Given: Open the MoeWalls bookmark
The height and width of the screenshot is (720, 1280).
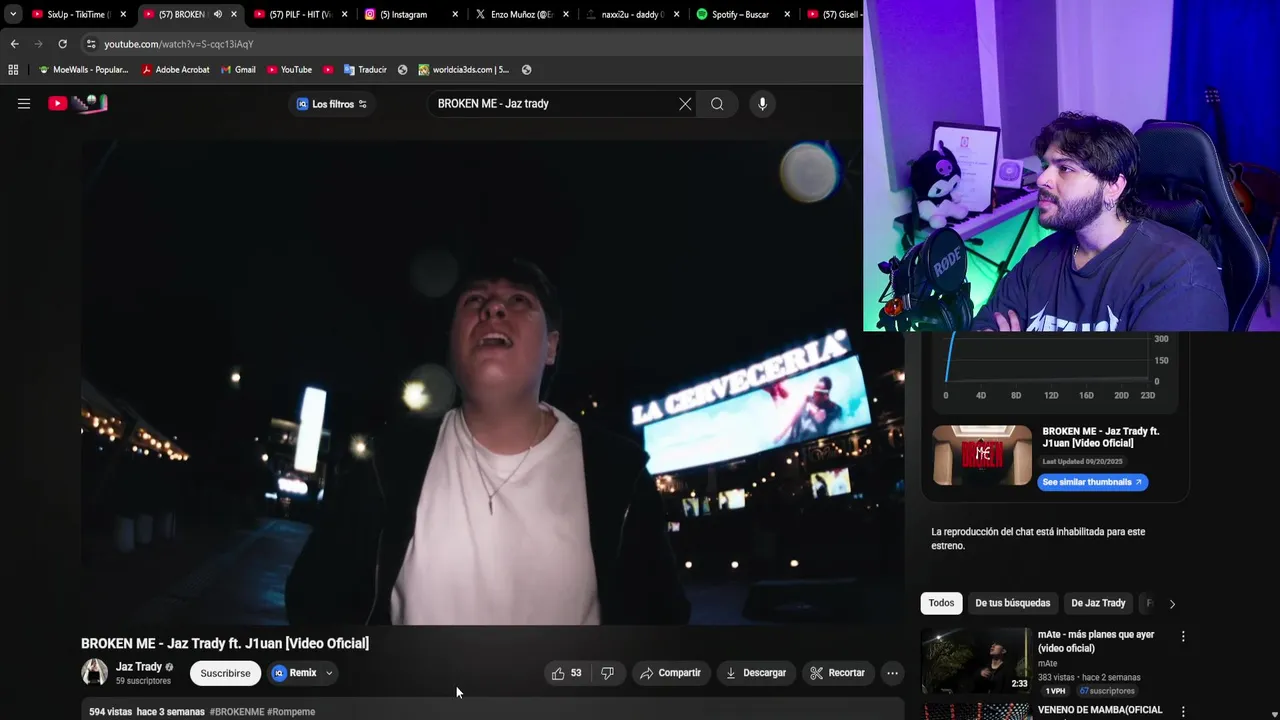Looking at the screenshot, I should click(x=84, y=70).
